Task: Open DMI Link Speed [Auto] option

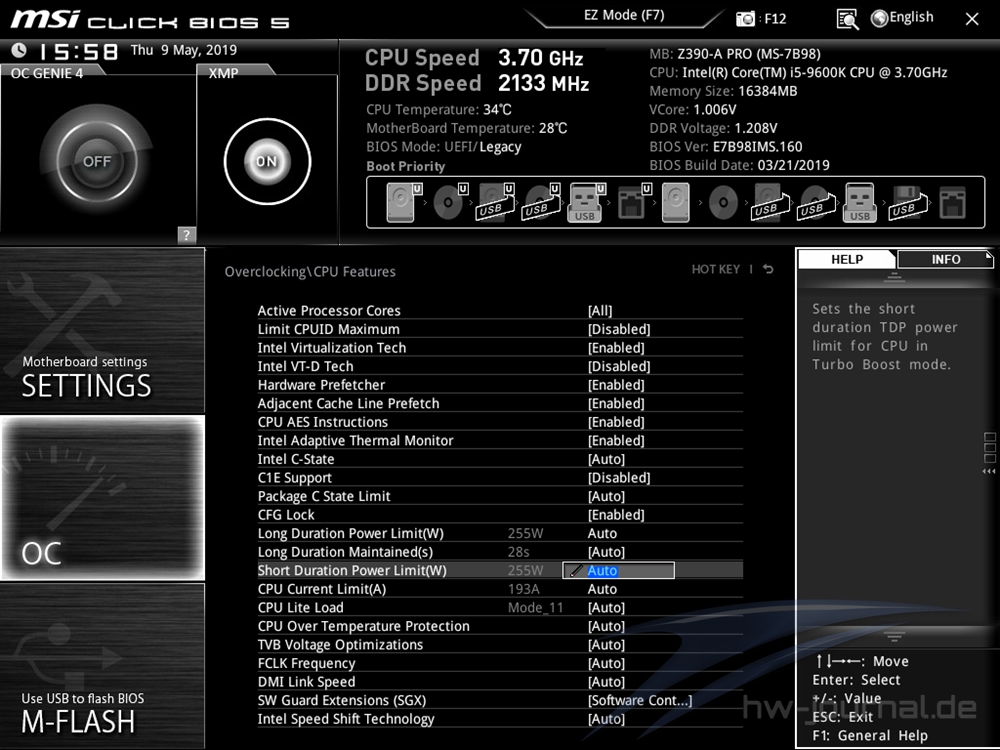Action: [x=500, y=681]
